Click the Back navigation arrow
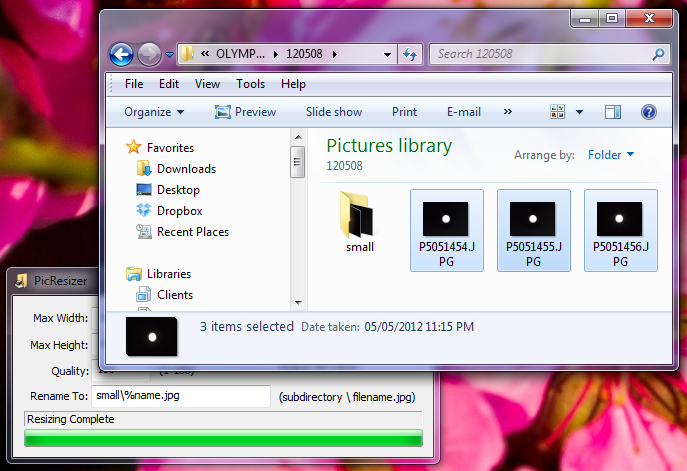This screenshot has height=471, width=687. (x=121, y=54)
